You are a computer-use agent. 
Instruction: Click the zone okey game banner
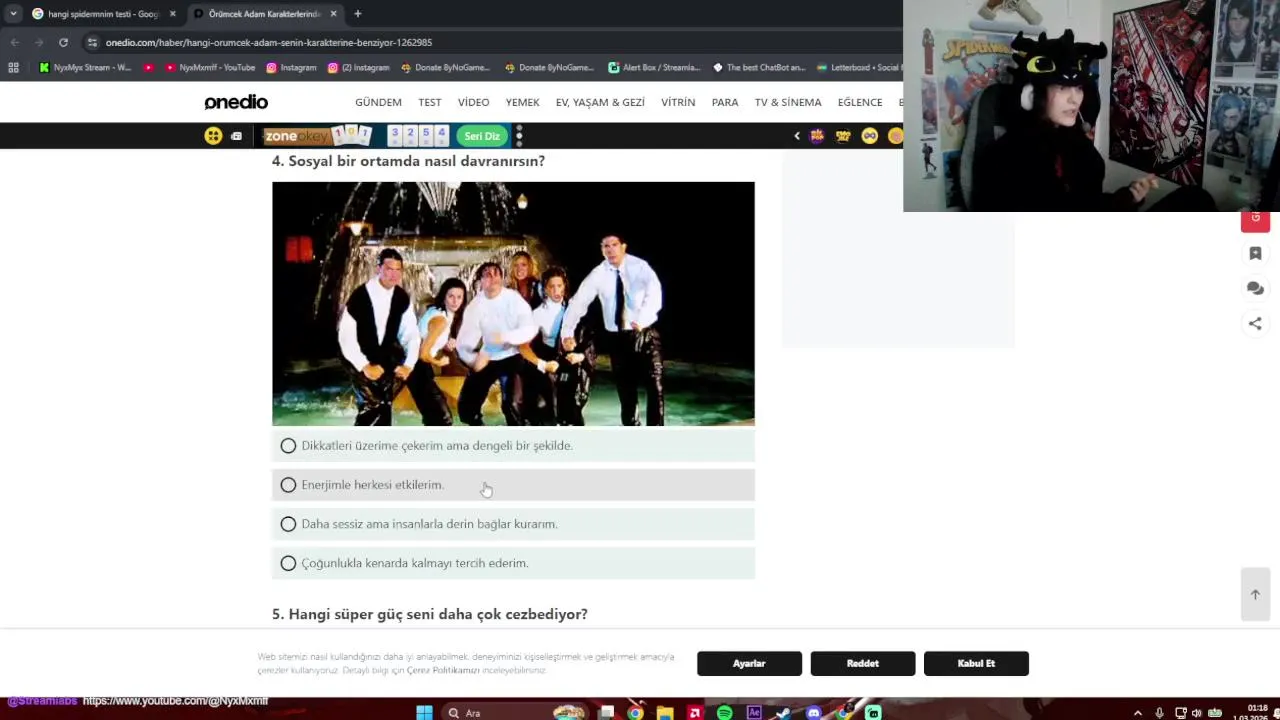click(x=317, y=136)
